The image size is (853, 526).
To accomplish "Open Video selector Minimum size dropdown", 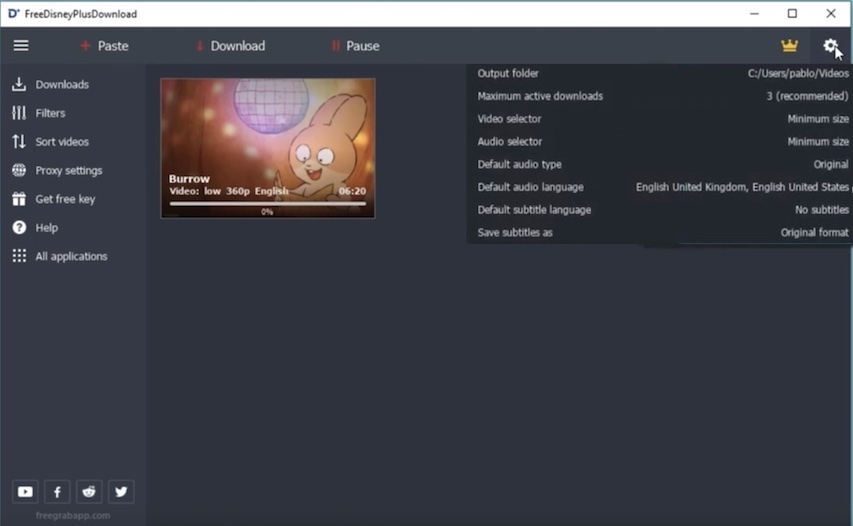I will tap(818, 119).
